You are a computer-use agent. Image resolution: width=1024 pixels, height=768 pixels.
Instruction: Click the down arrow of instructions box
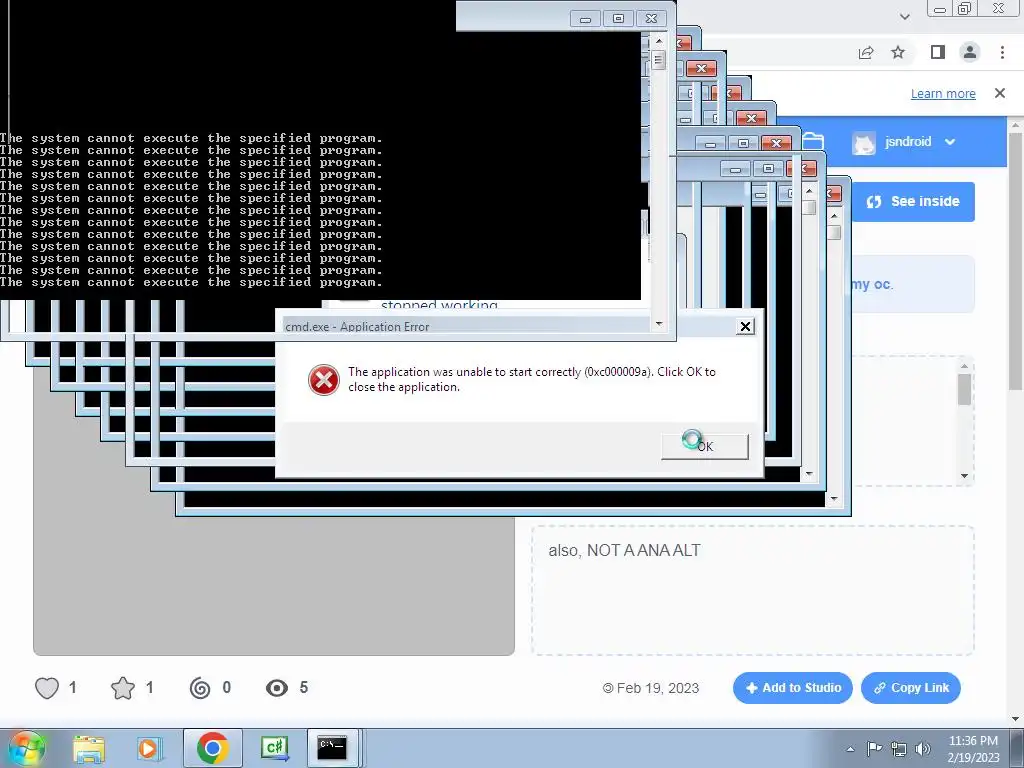(964, 476)
